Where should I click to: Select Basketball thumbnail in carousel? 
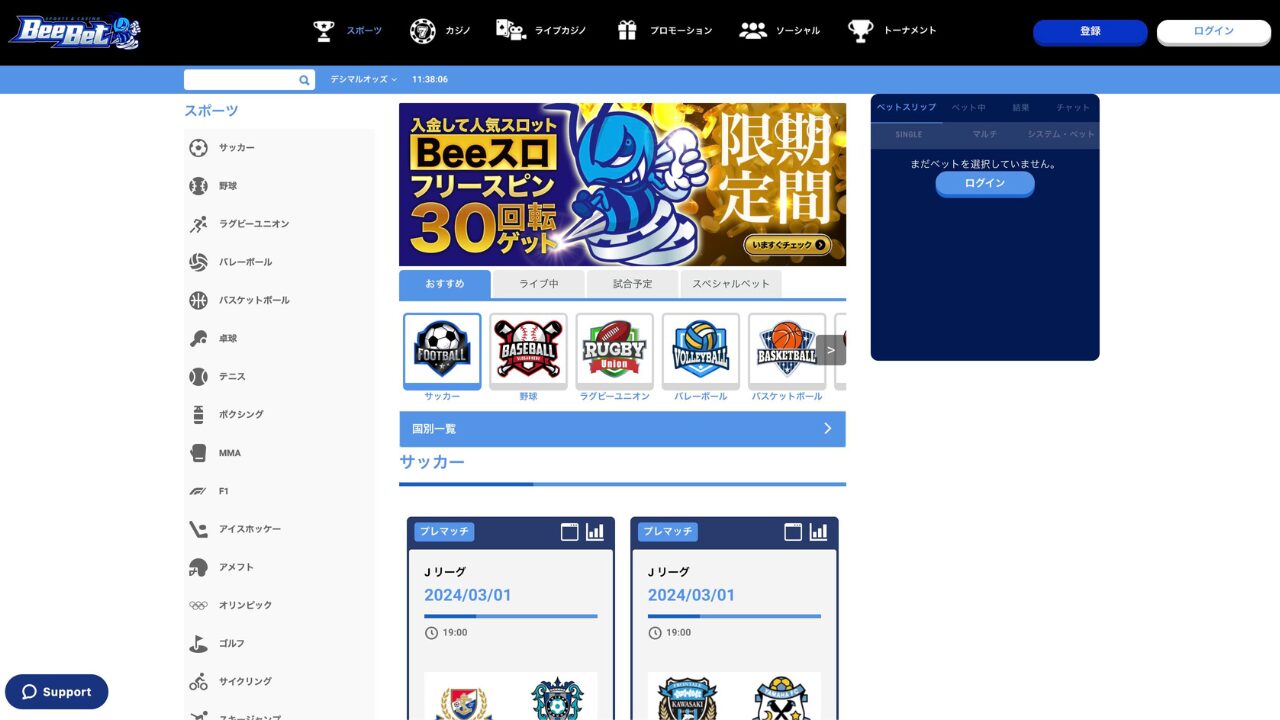click(787, 351)
